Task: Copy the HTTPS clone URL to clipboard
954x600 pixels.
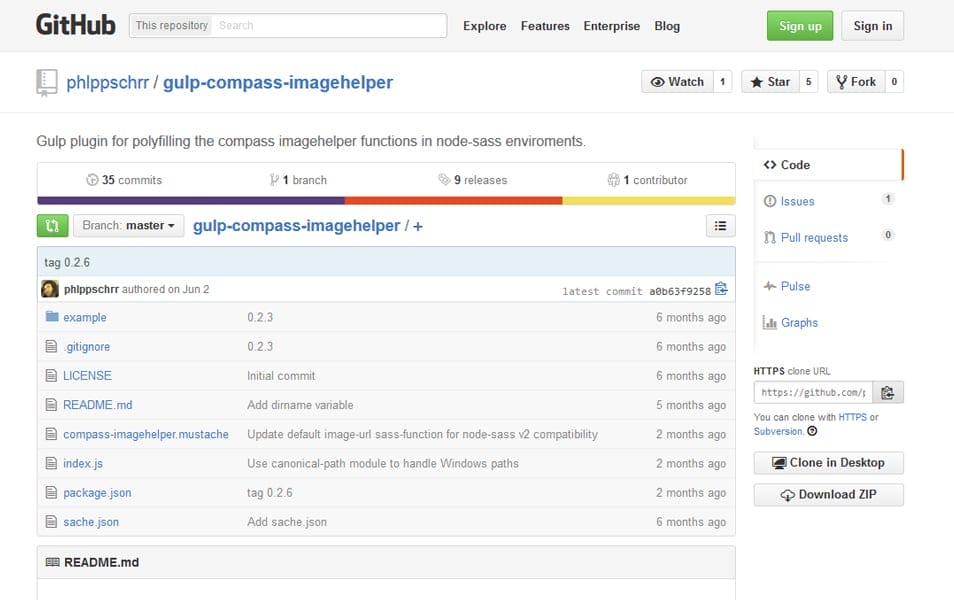Action: (x=888, y=392)
